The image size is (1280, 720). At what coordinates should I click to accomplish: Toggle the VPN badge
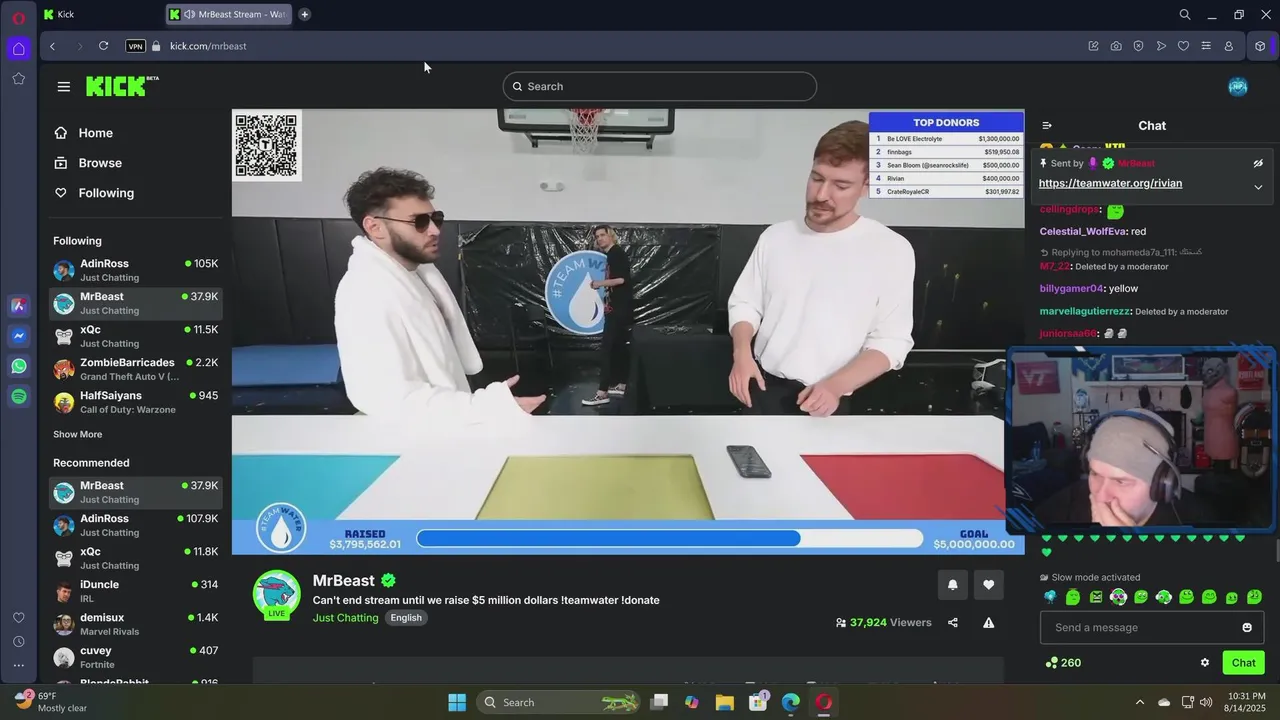click(135, 46)
